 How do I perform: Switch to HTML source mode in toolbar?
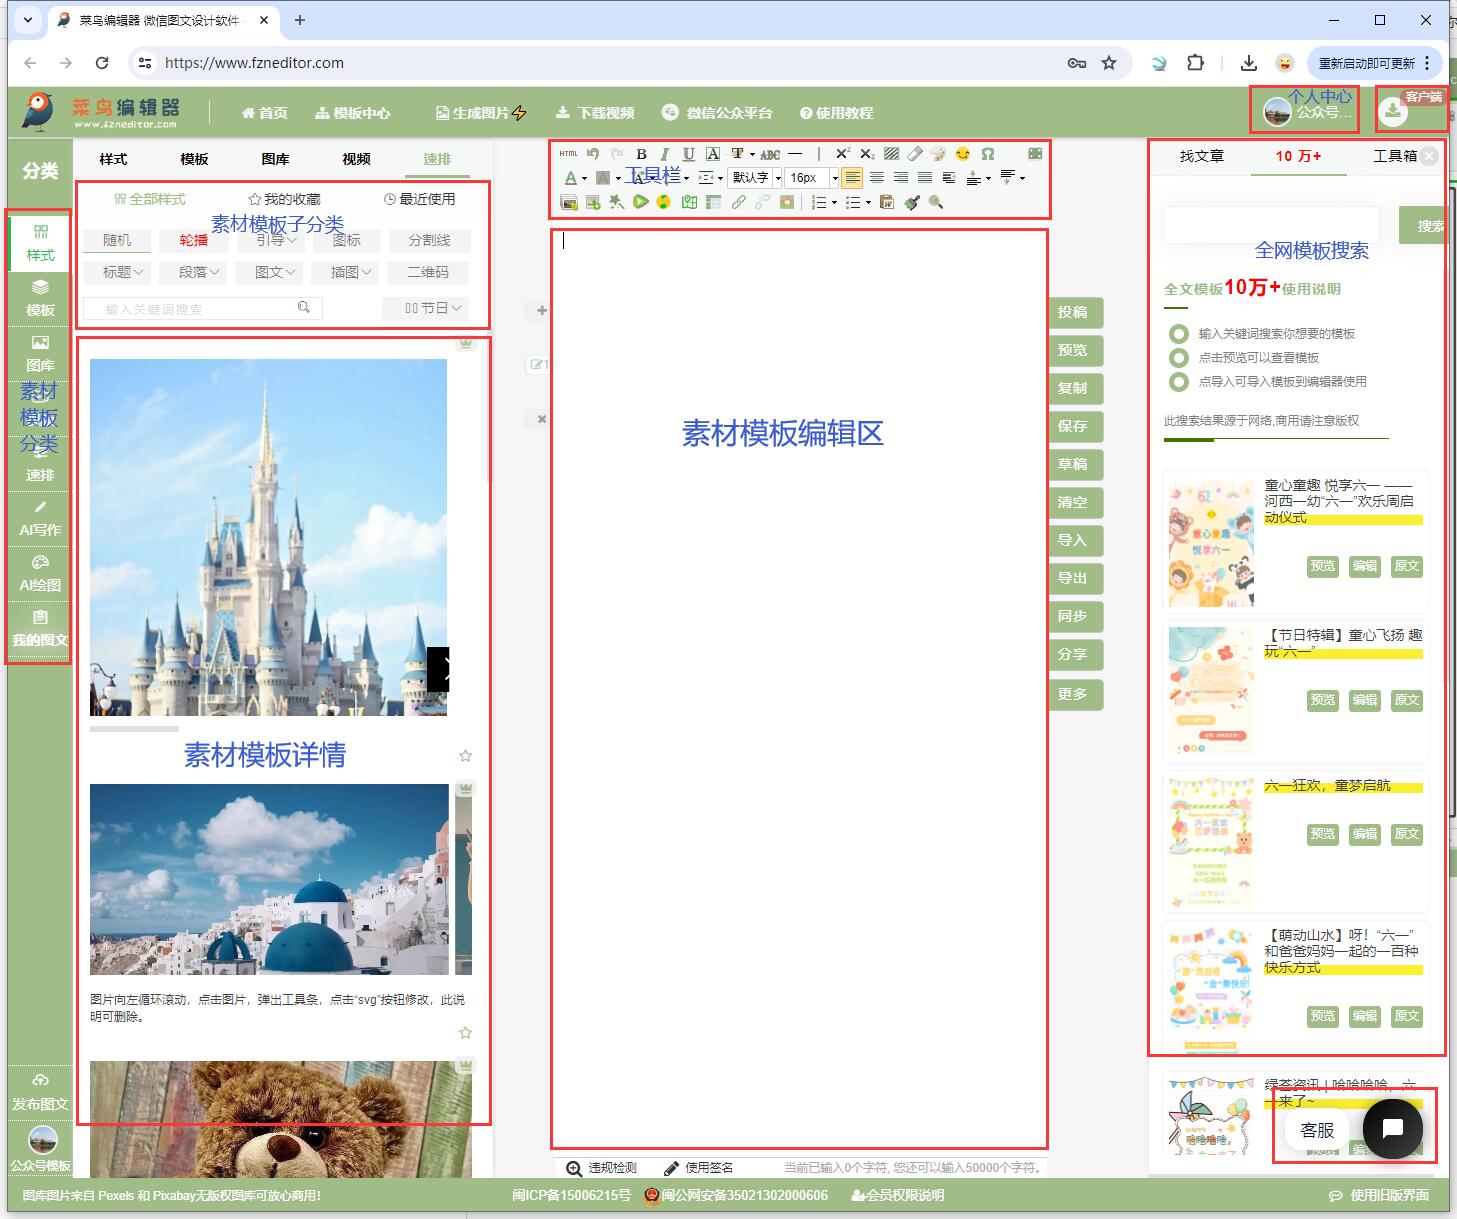[568, 154]
